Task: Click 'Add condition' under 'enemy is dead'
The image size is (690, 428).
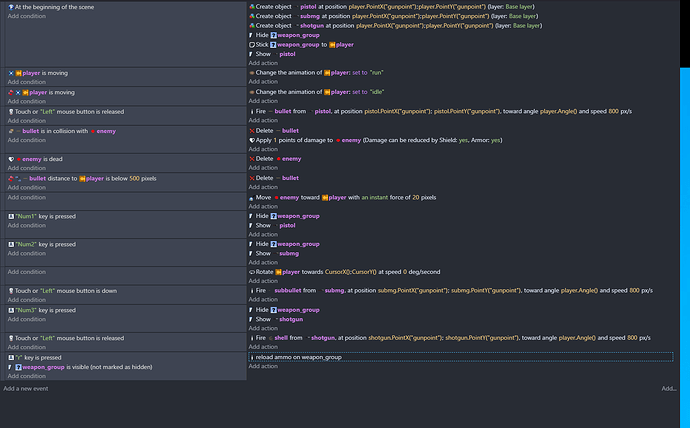Action: click(x=26, y=168)
